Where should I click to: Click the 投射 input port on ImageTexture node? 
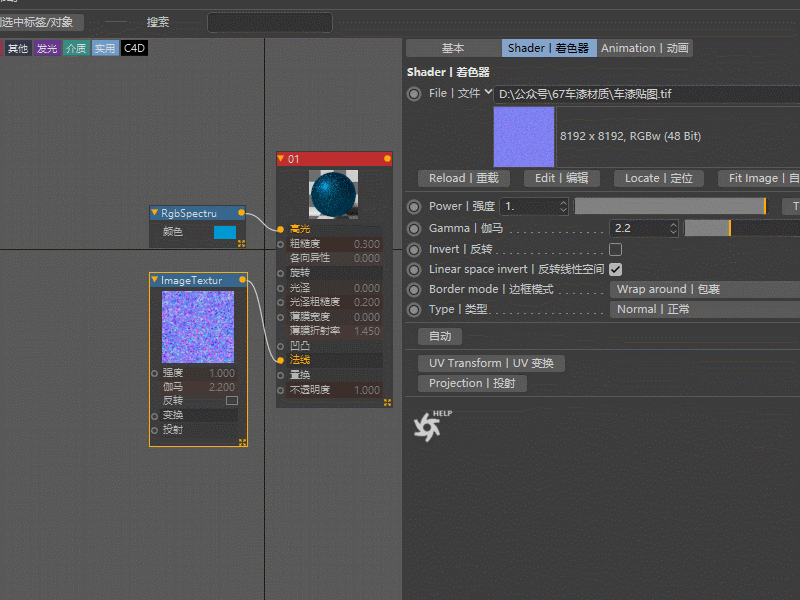pyautogui.click(x=154, y=430)
